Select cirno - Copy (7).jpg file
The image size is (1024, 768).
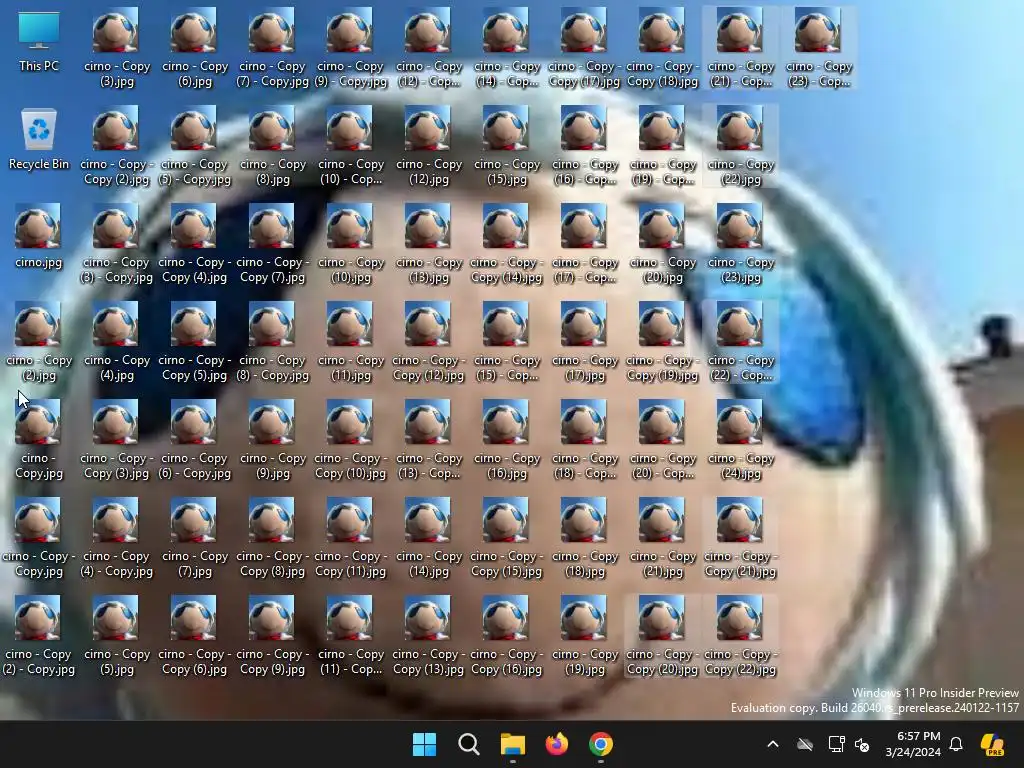(195, 537)
